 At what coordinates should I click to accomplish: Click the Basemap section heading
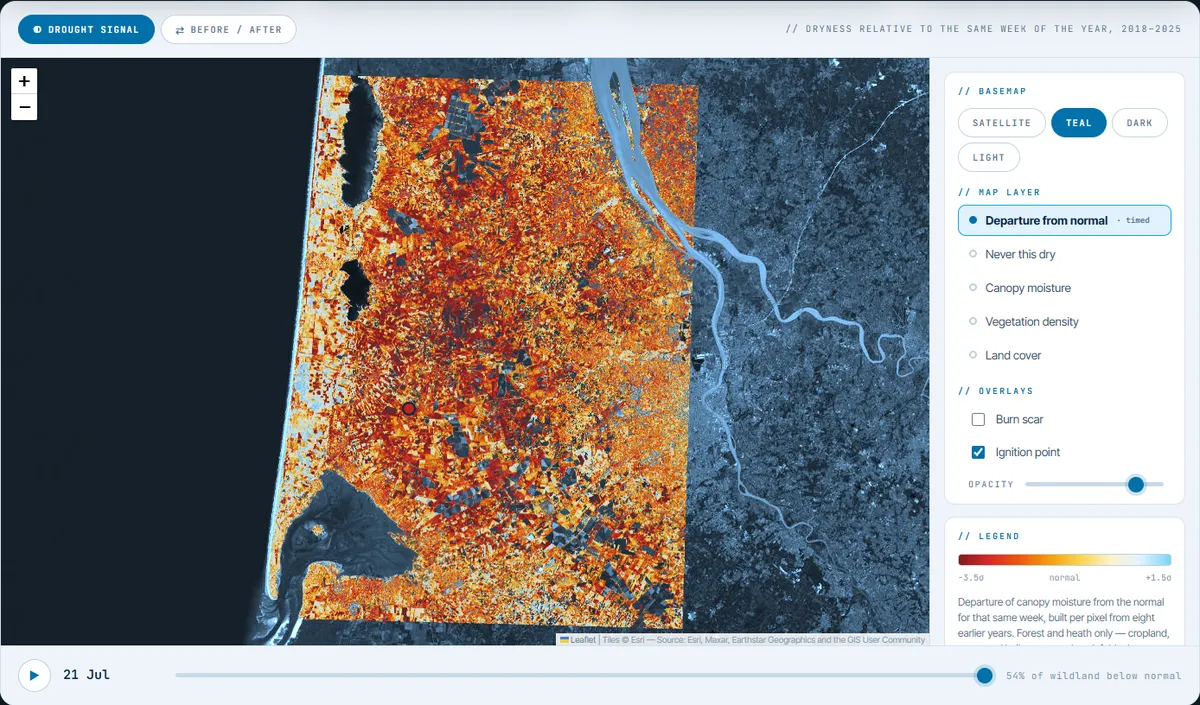(x=992, y=91)
